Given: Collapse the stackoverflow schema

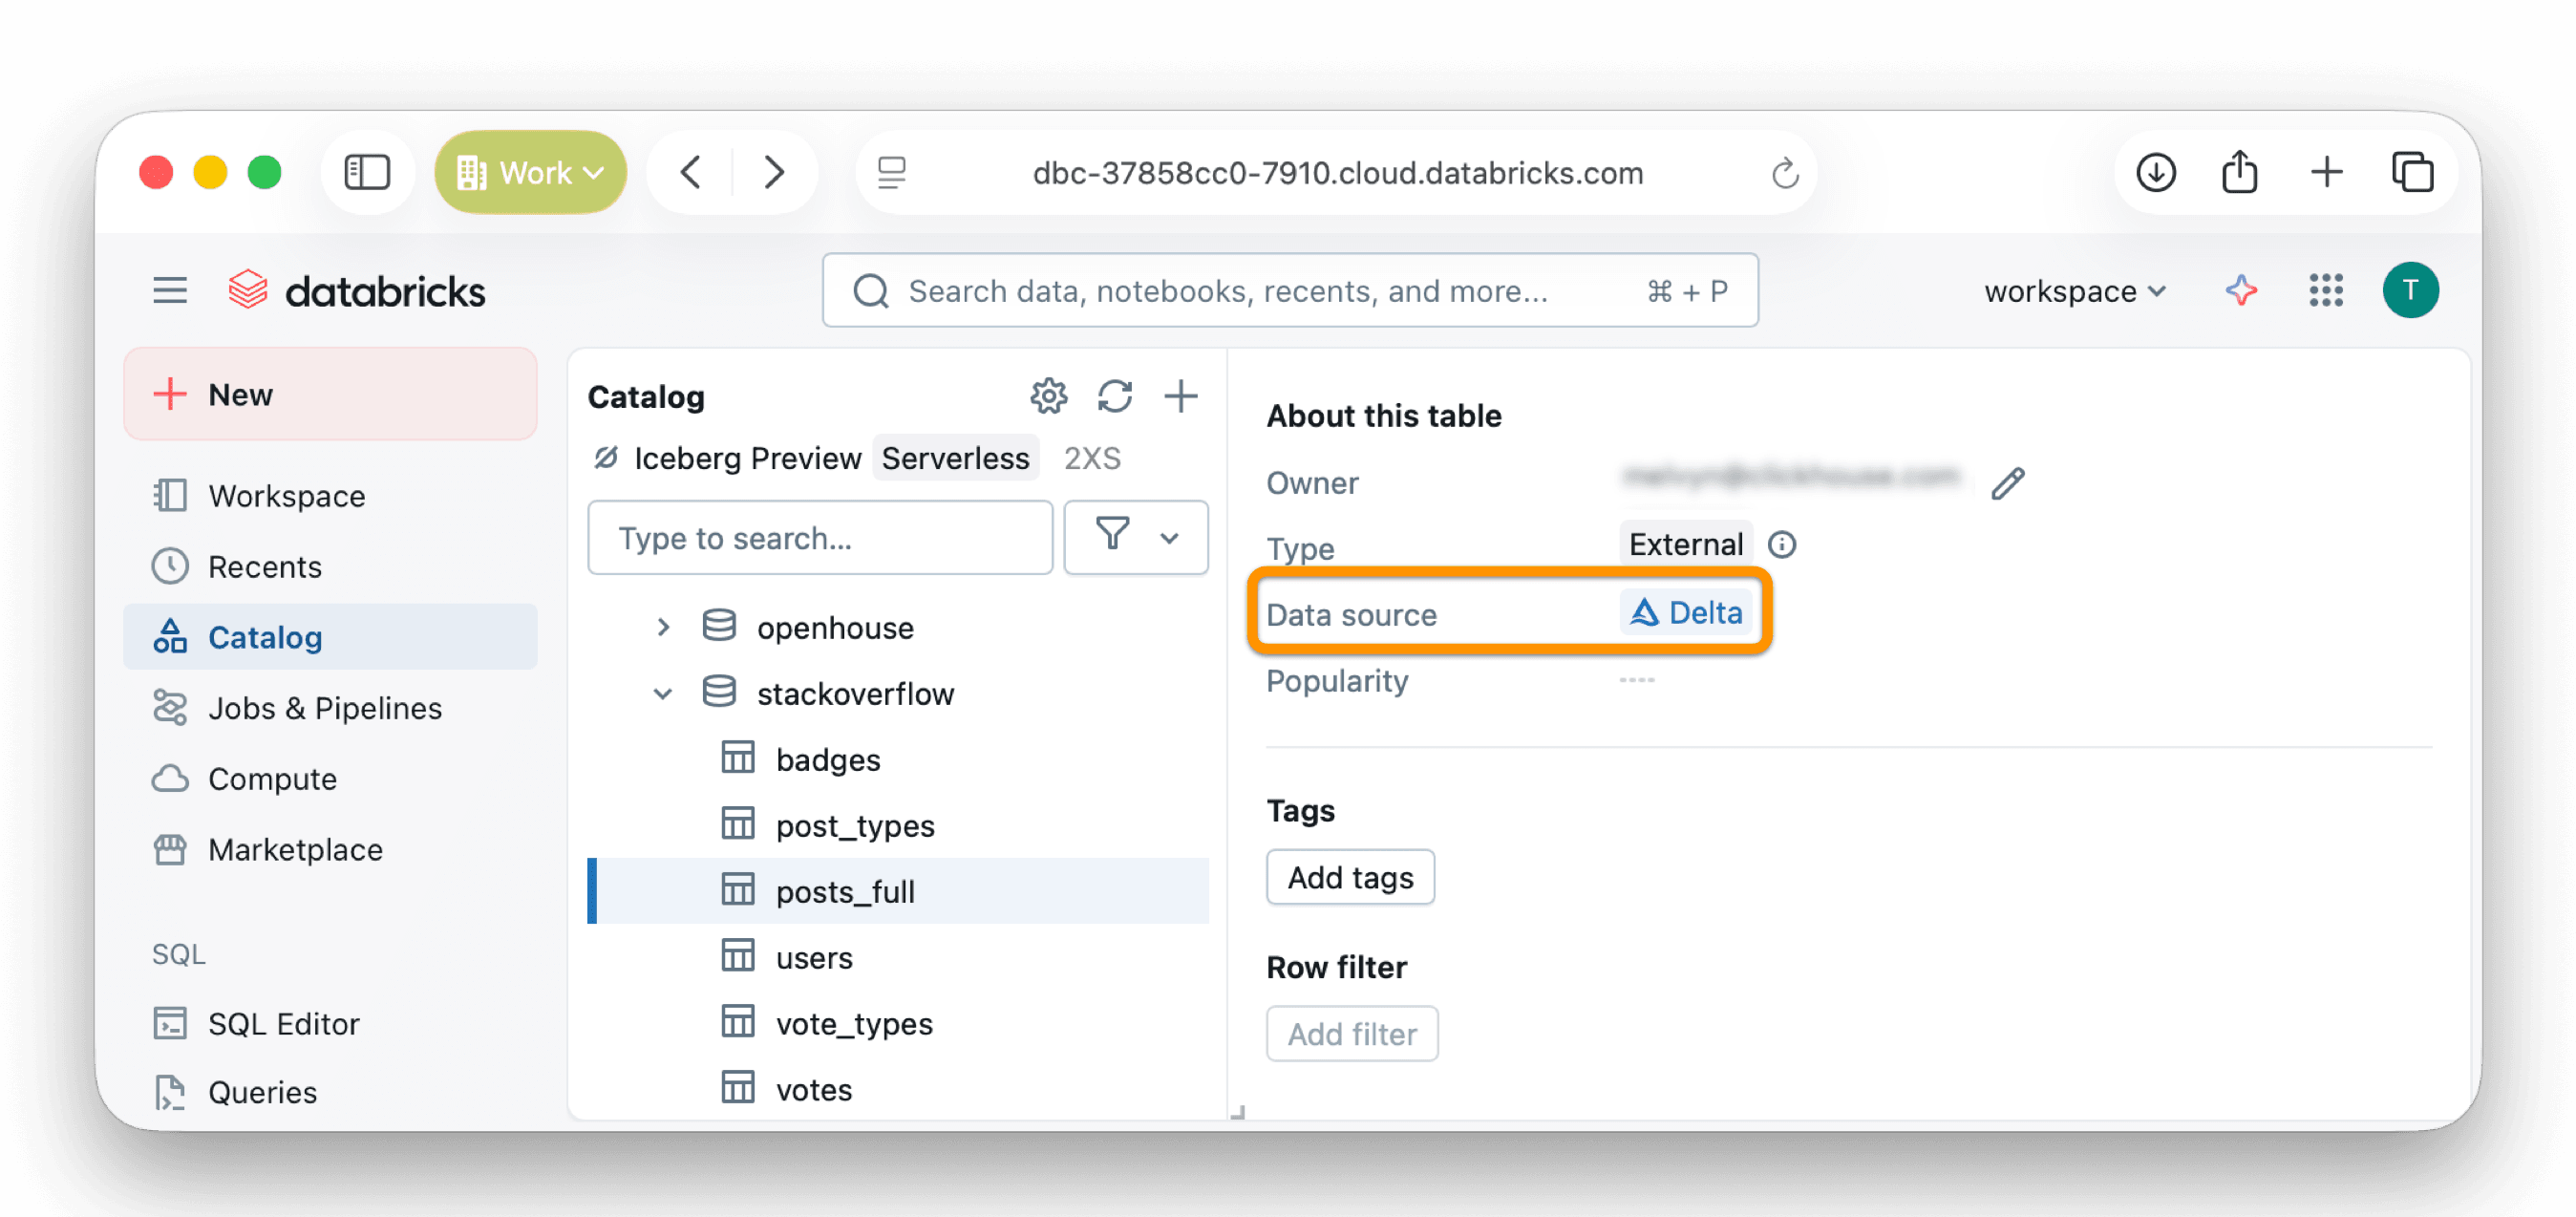Looking at the screenshot, I should [x=663, y=693].
